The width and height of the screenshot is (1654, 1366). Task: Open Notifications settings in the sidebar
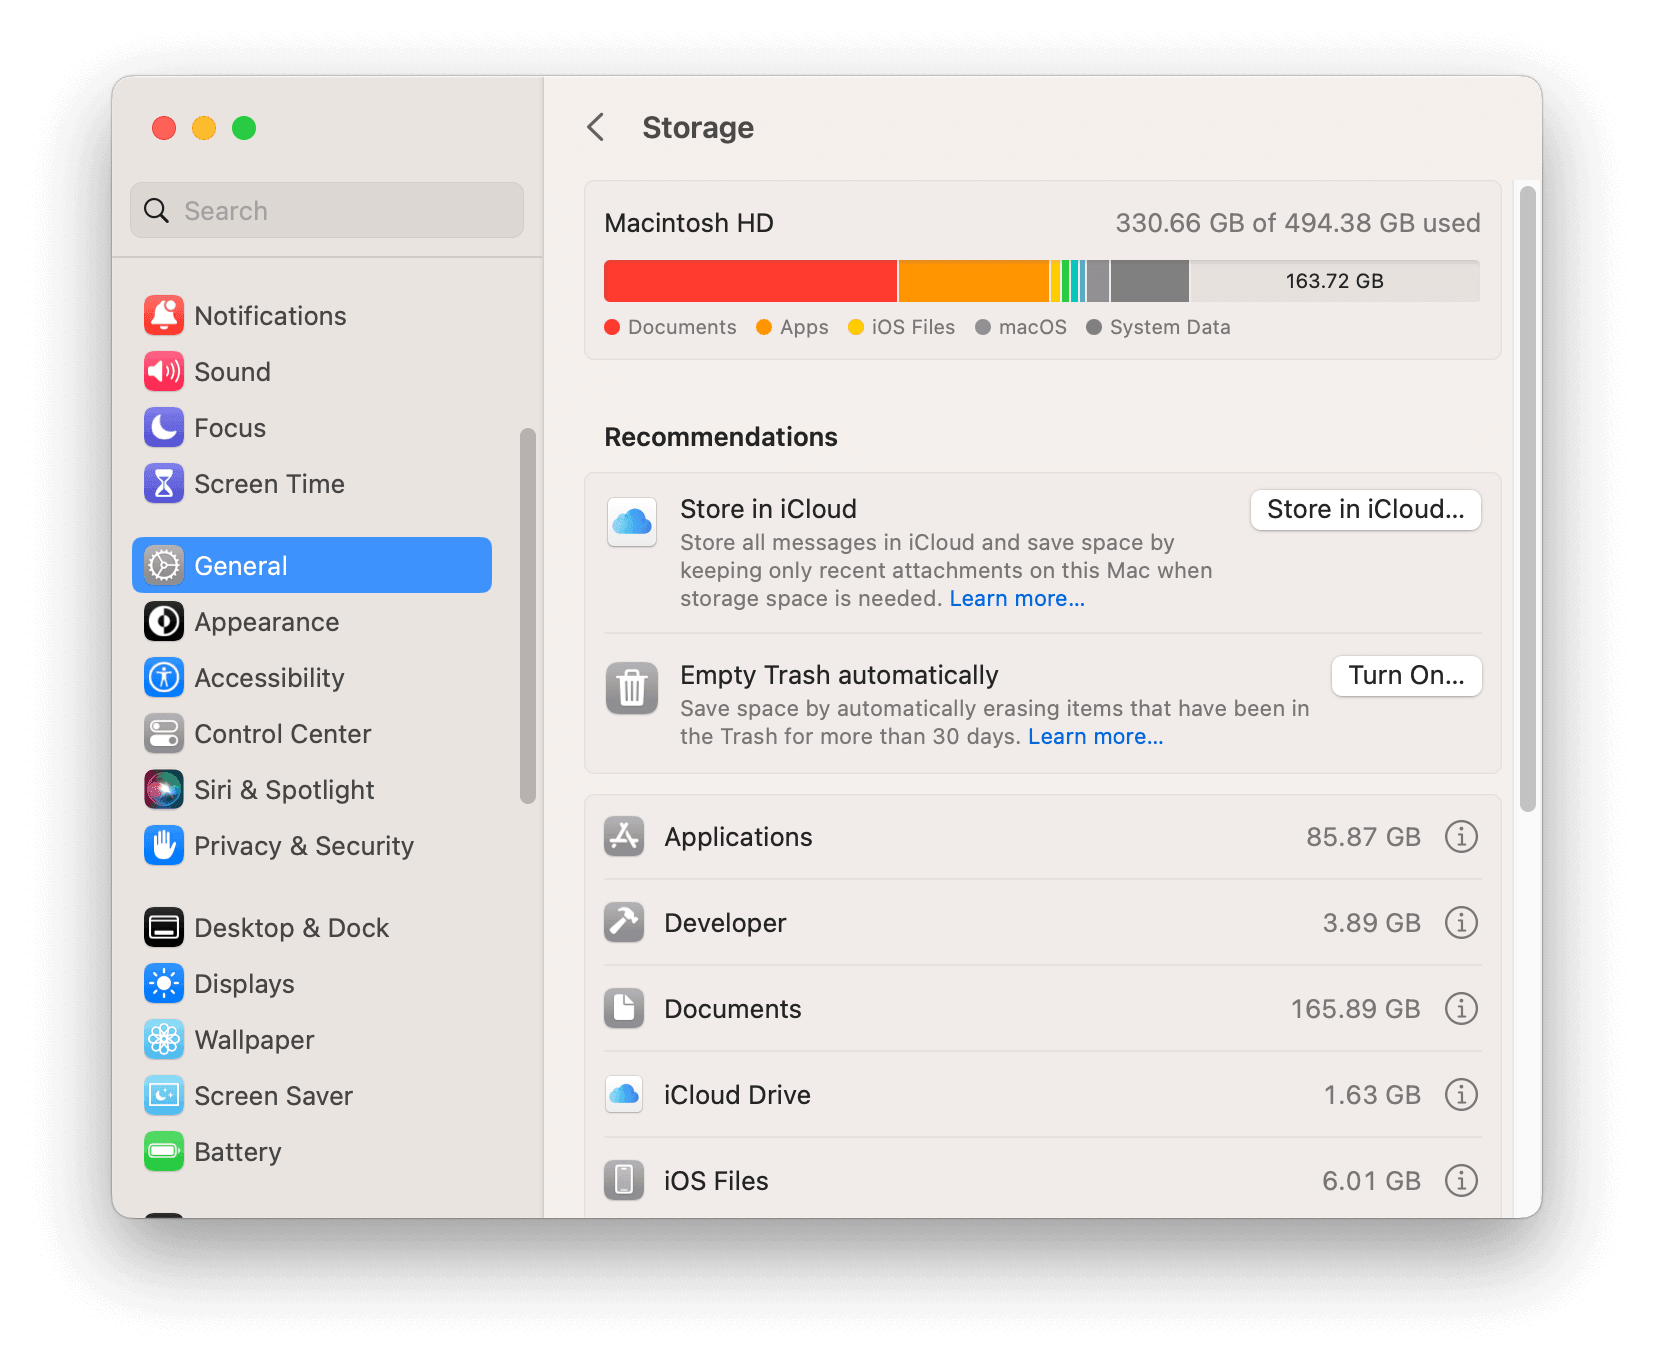[270, 316]
